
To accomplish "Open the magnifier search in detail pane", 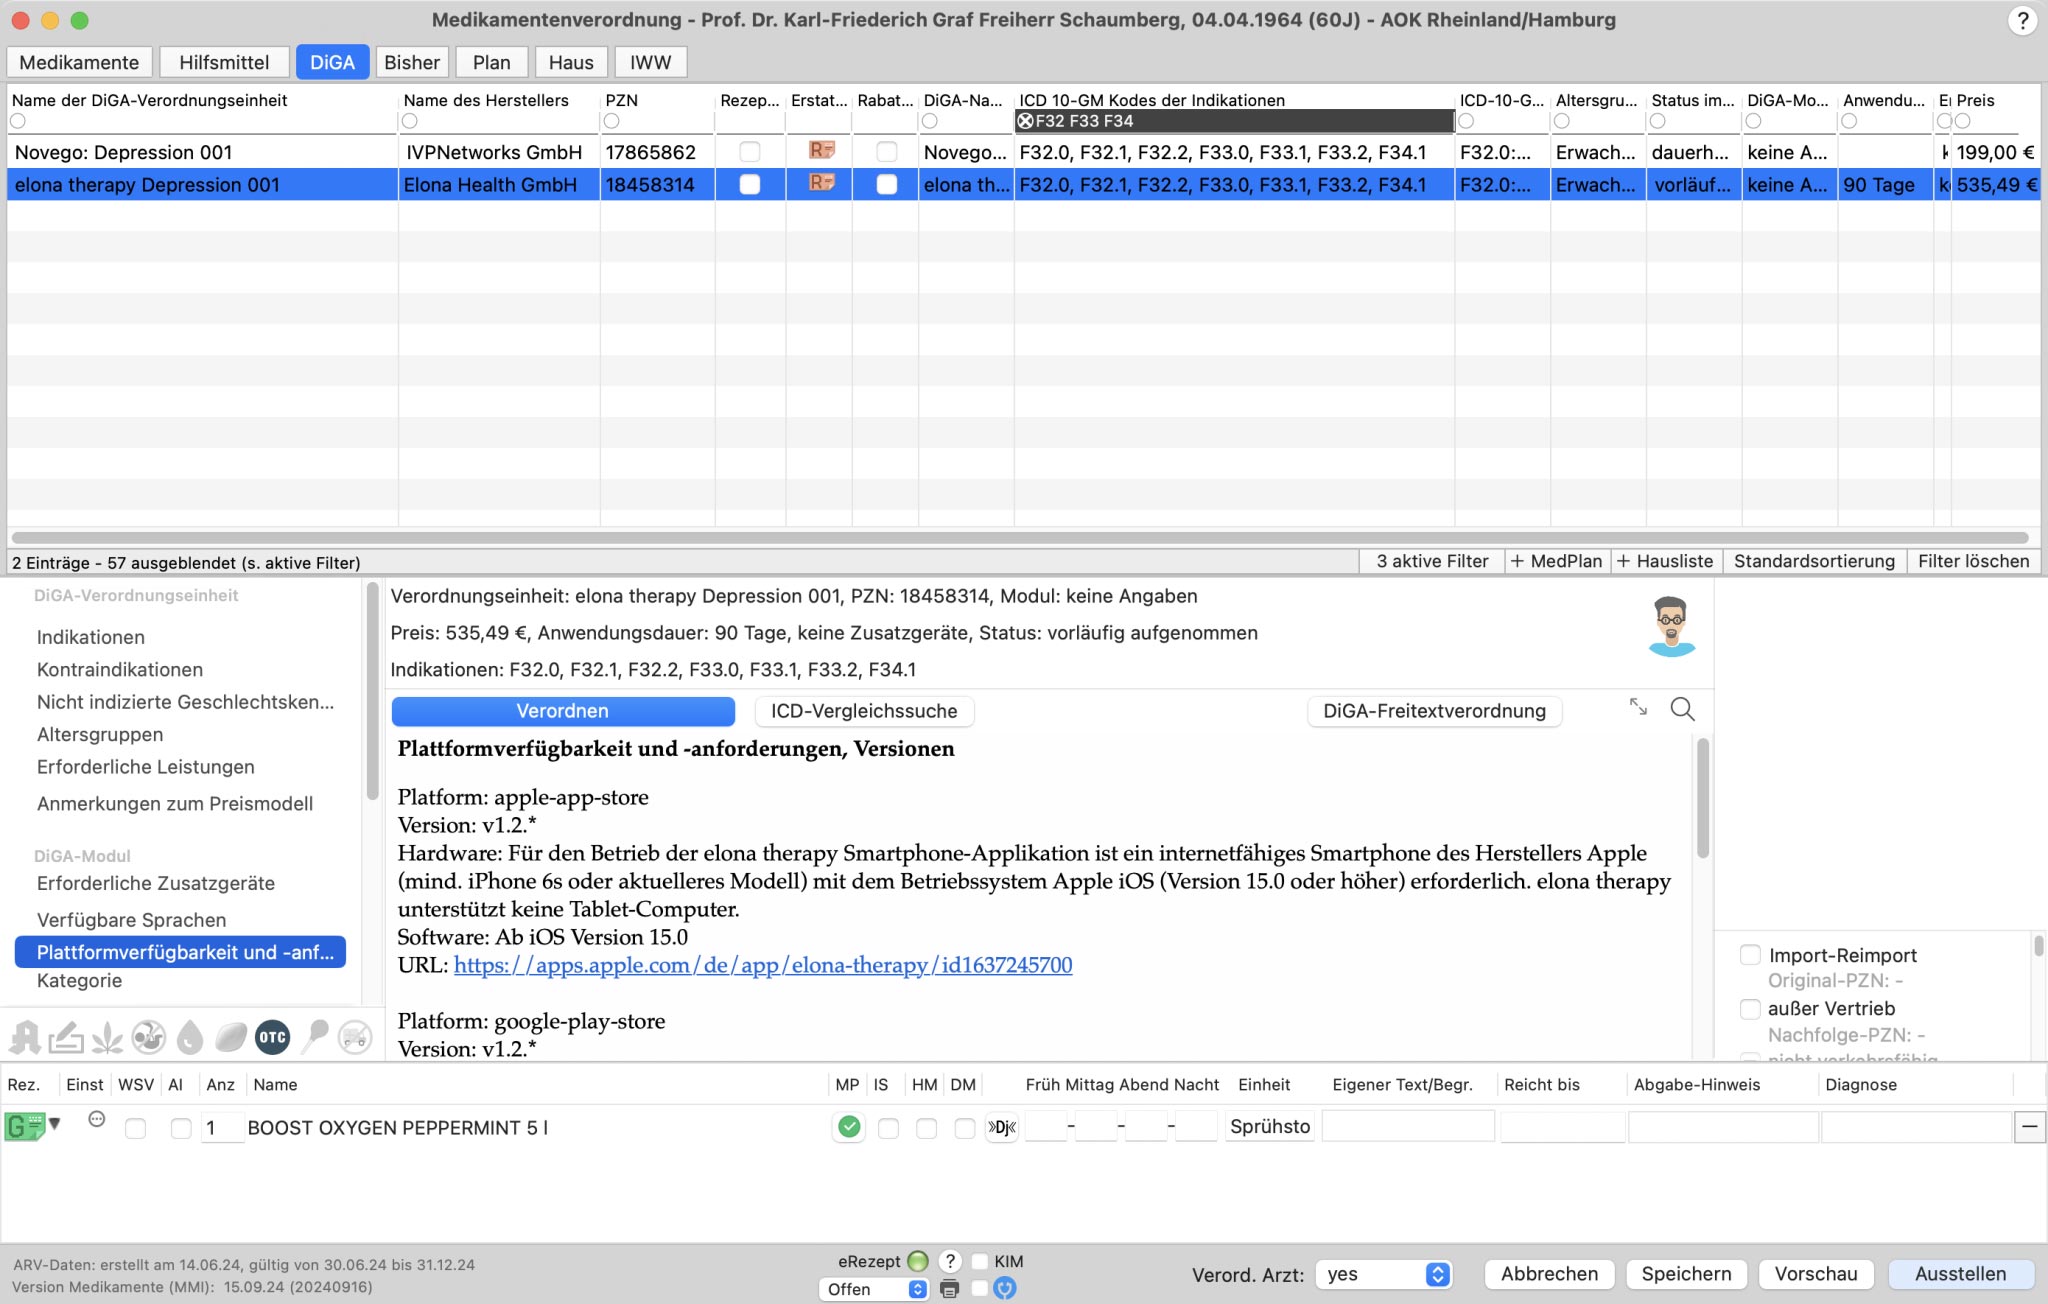I will click(1682, 709).
